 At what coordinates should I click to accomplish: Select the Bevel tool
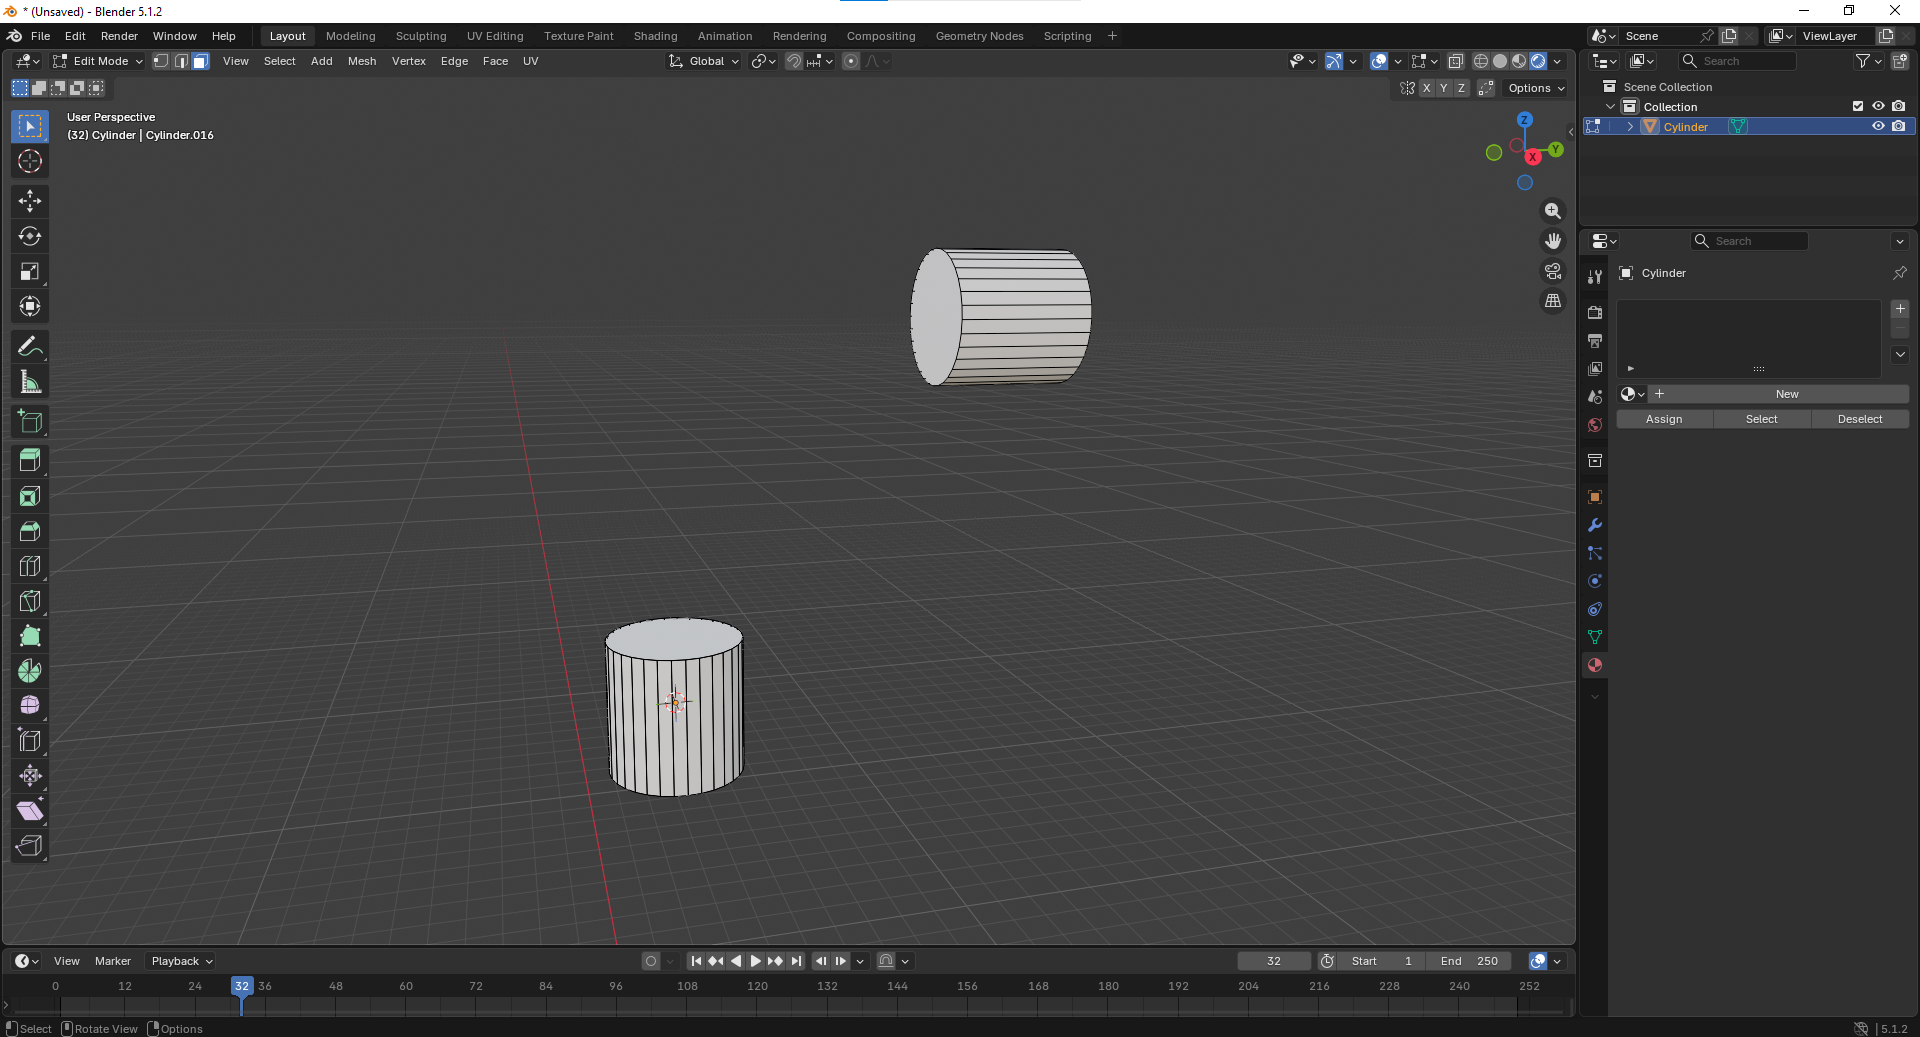point(30,531)
